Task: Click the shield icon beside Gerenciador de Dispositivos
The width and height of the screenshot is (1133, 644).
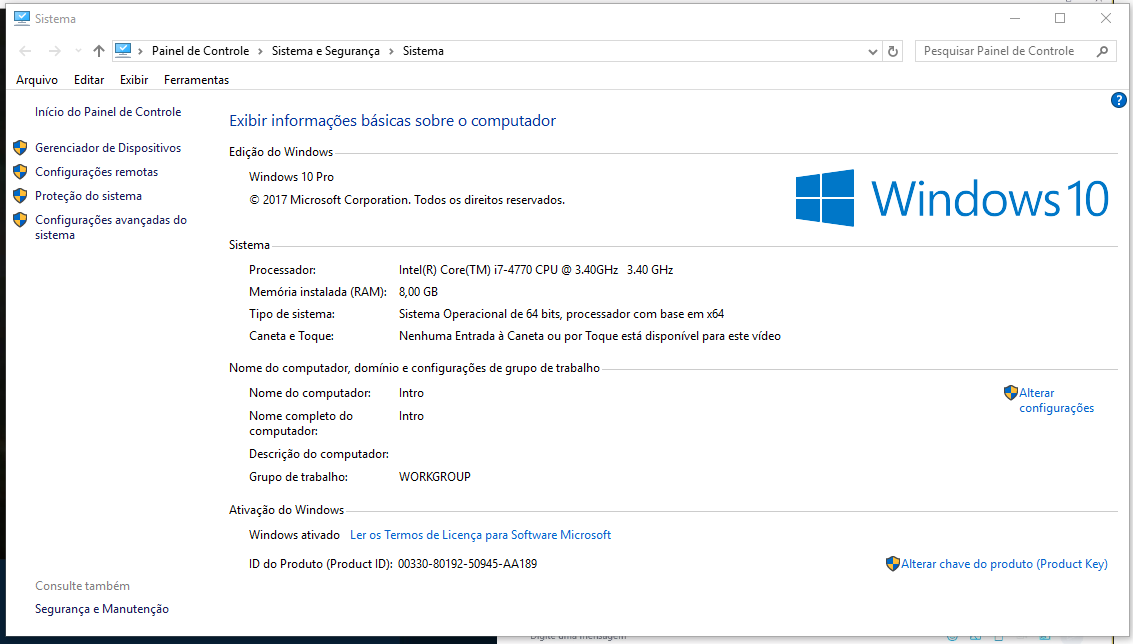Action: click(x=20, y=148)
